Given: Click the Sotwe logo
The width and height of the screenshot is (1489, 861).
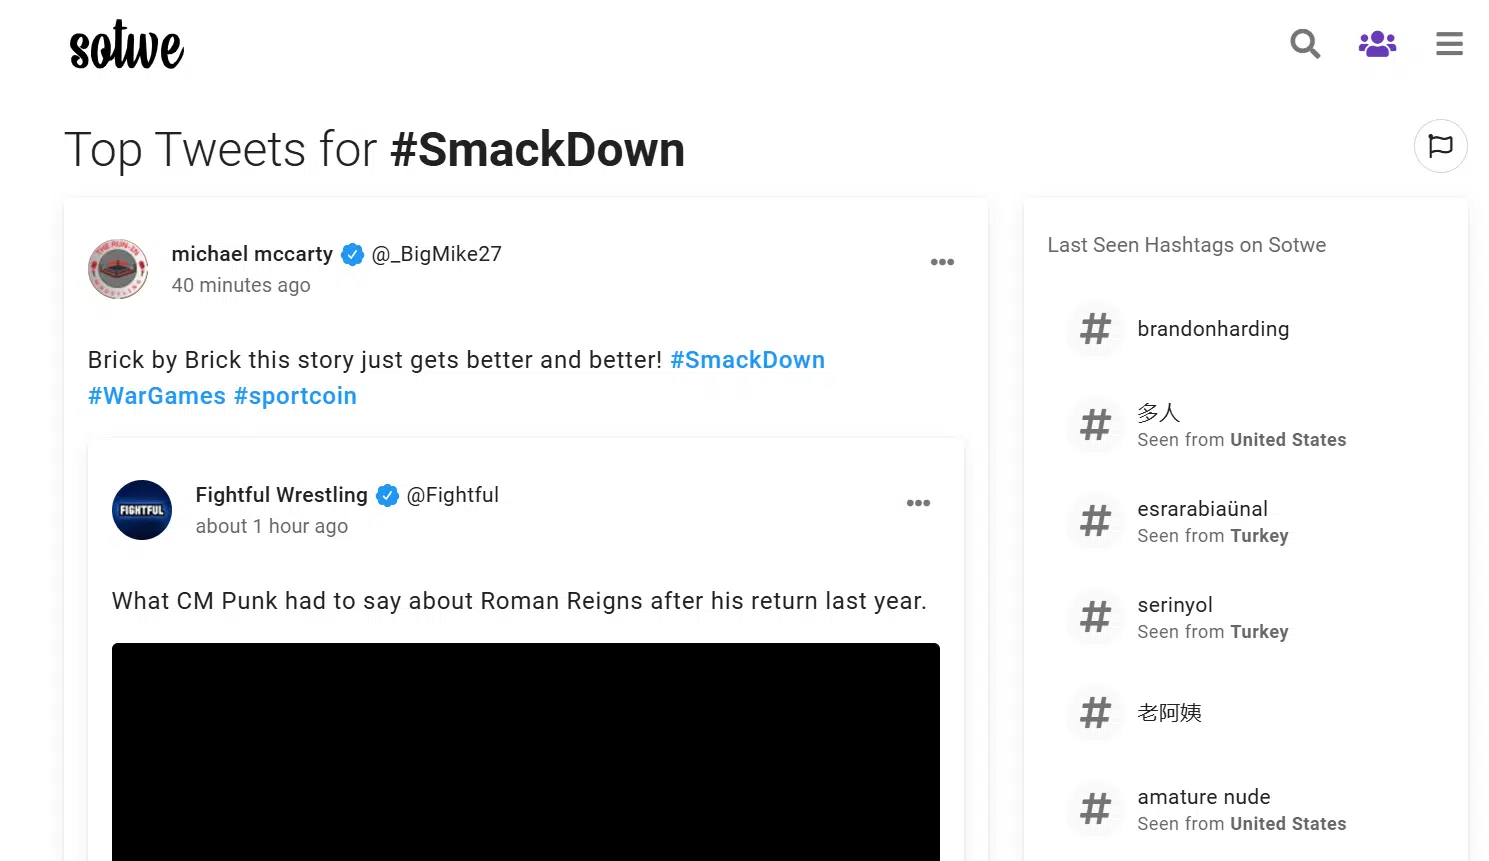Looking at the screenshot, I should click(x=126, y=45).
